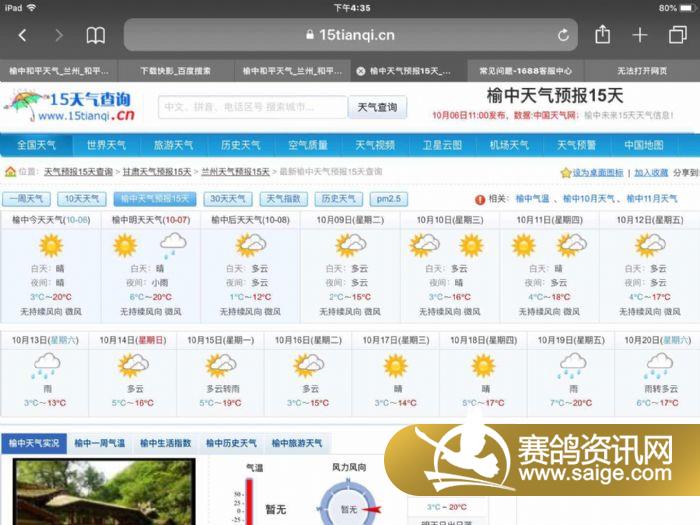The width and height of the screenshot is (700, 525).
Task: Tap the Safari back arrow
Action: point(22,35)
